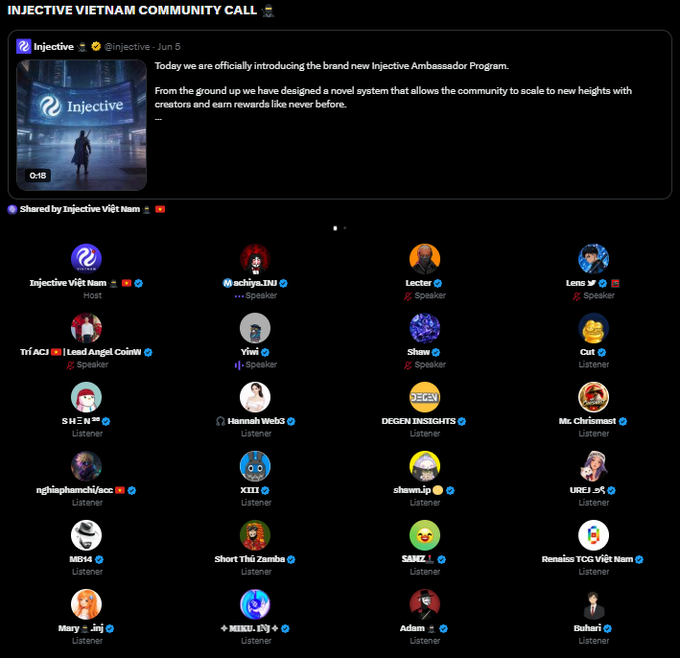Screen dimensions: 680x658
Task: Open Jun 5 tweet date link
Action: 169,47
